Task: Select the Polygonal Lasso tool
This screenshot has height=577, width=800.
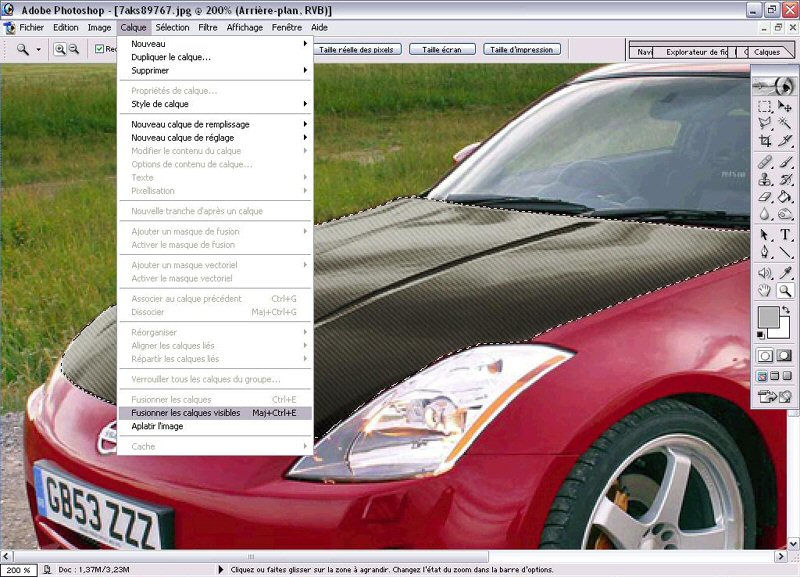Action: click(x=764, y=123)
